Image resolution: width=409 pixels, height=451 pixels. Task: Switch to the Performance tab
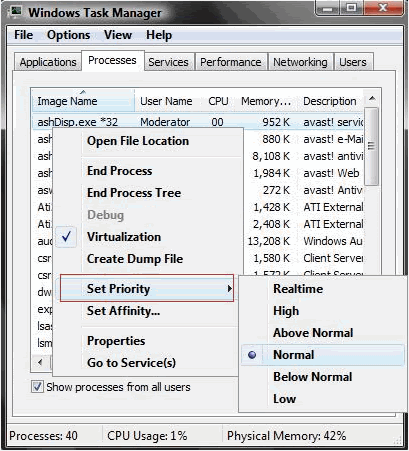[231, 62]
